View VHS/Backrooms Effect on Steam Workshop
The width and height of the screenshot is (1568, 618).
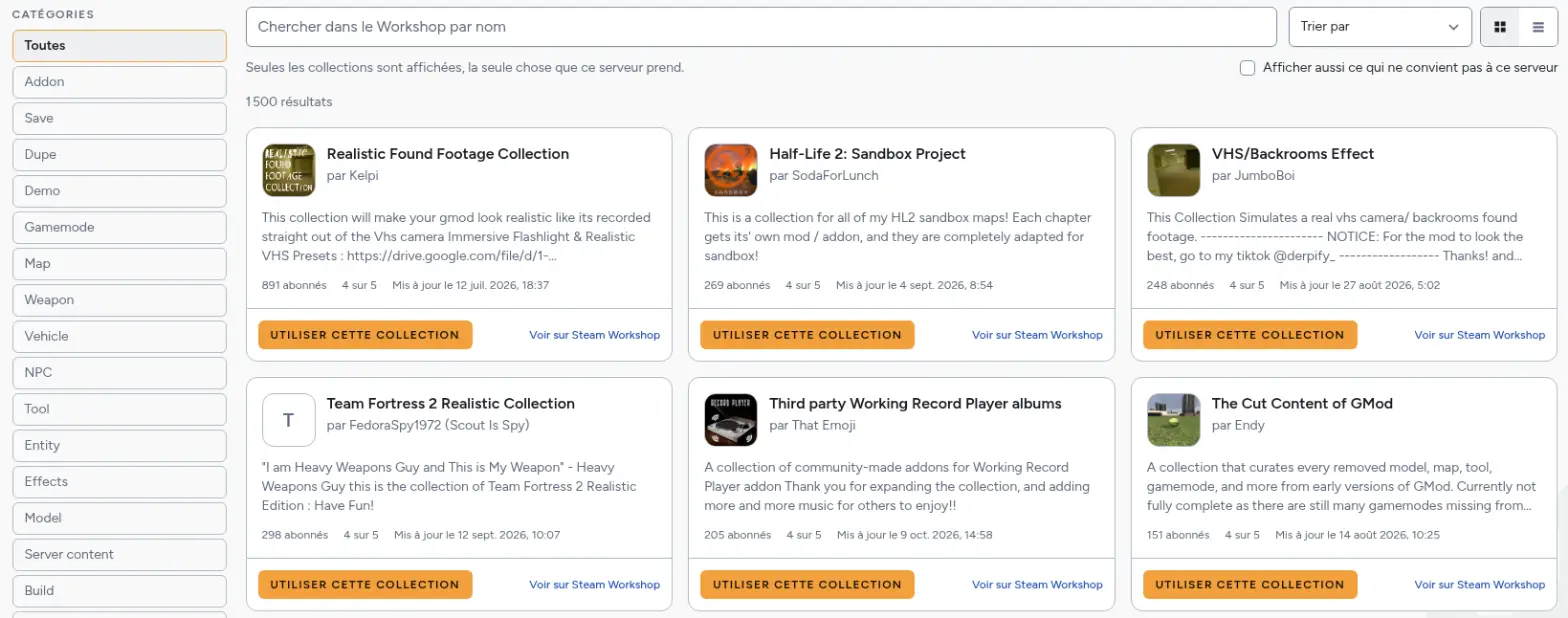point(1480,335)
